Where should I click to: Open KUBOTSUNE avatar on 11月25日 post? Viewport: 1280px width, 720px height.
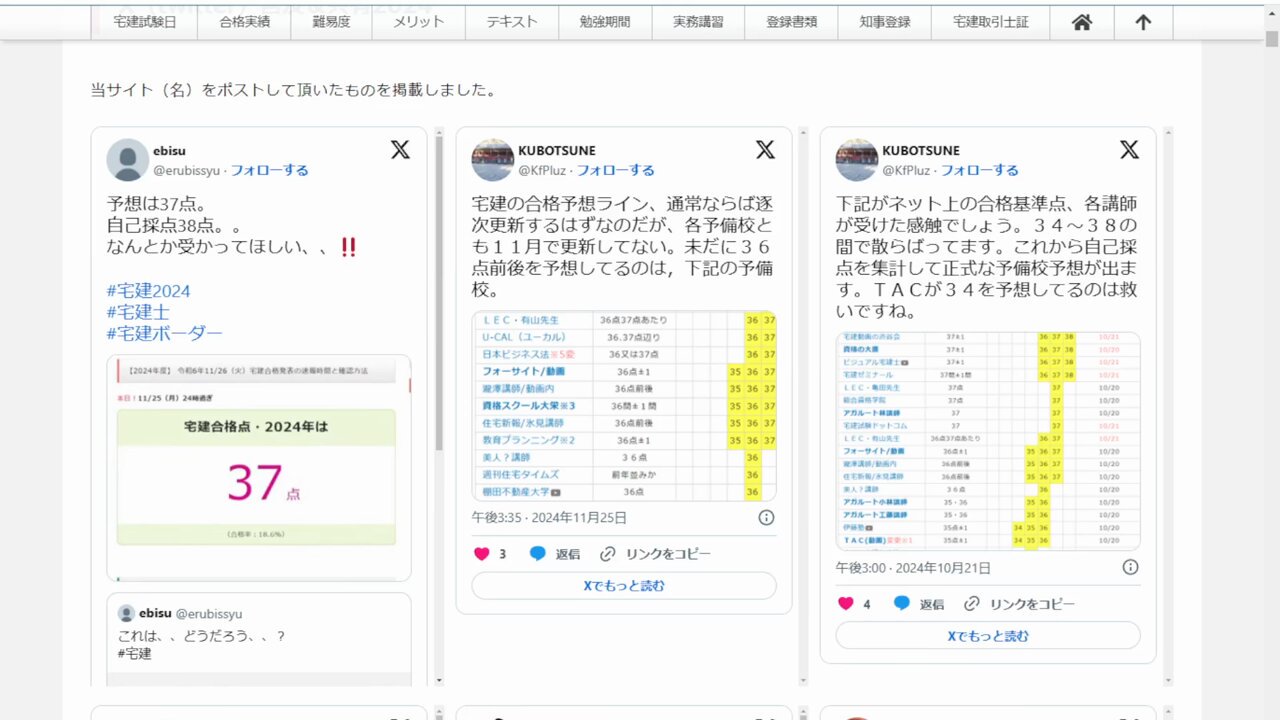coord(493,160)
